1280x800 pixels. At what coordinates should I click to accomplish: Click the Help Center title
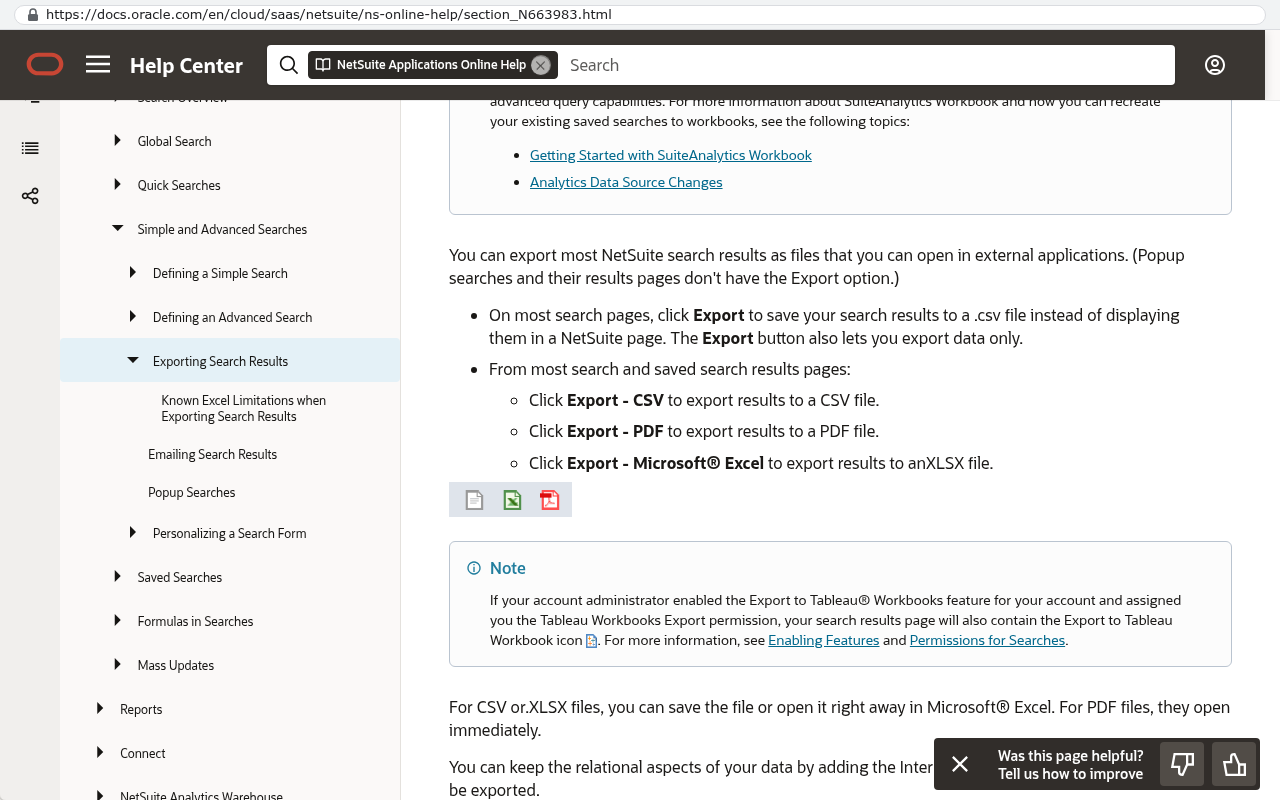click(x=186, y=65)
